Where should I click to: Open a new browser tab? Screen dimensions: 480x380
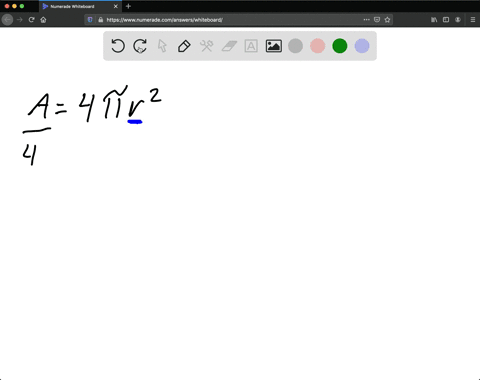coord(128,6)
